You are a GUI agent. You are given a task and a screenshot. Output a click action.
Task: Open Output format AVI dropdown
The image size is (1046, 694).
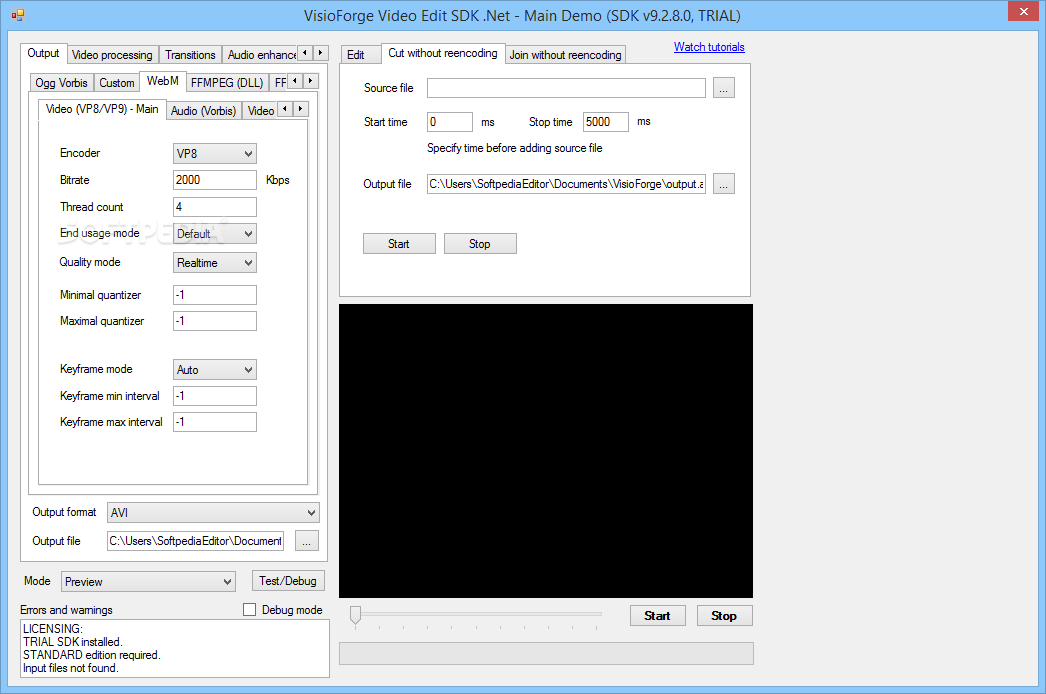[213, 512]
